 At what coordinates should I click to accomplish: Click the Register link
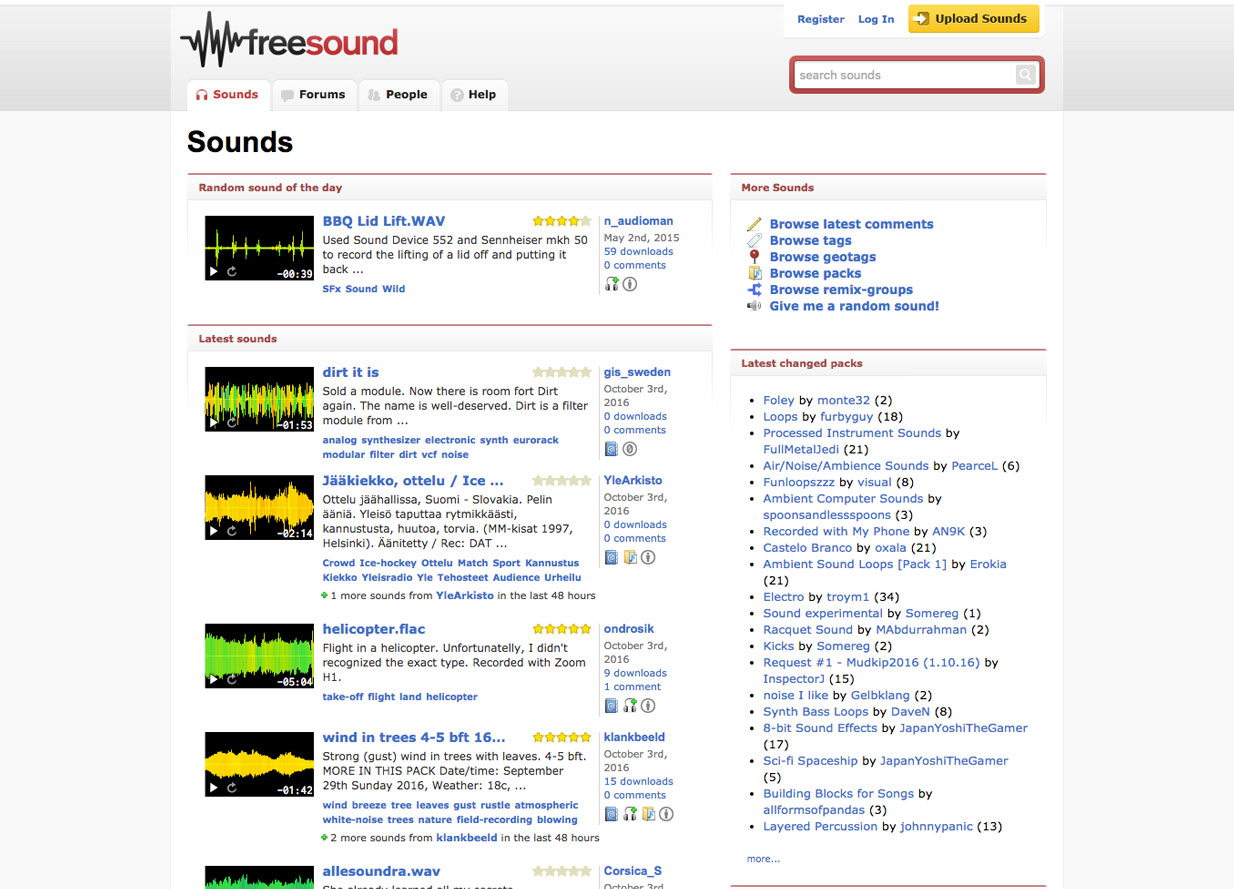821,19
